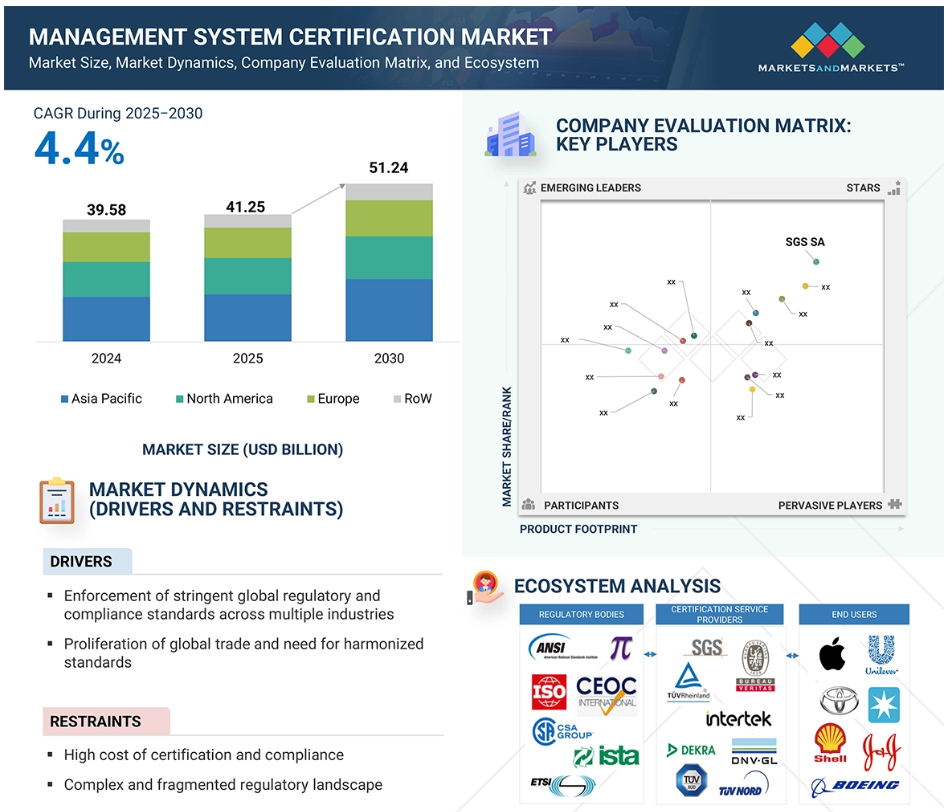Viewport: 951px width, 812px height.
Task: Click 'Complex and fragmented regulatory landscape' text
Action: [x=223, y=784]
